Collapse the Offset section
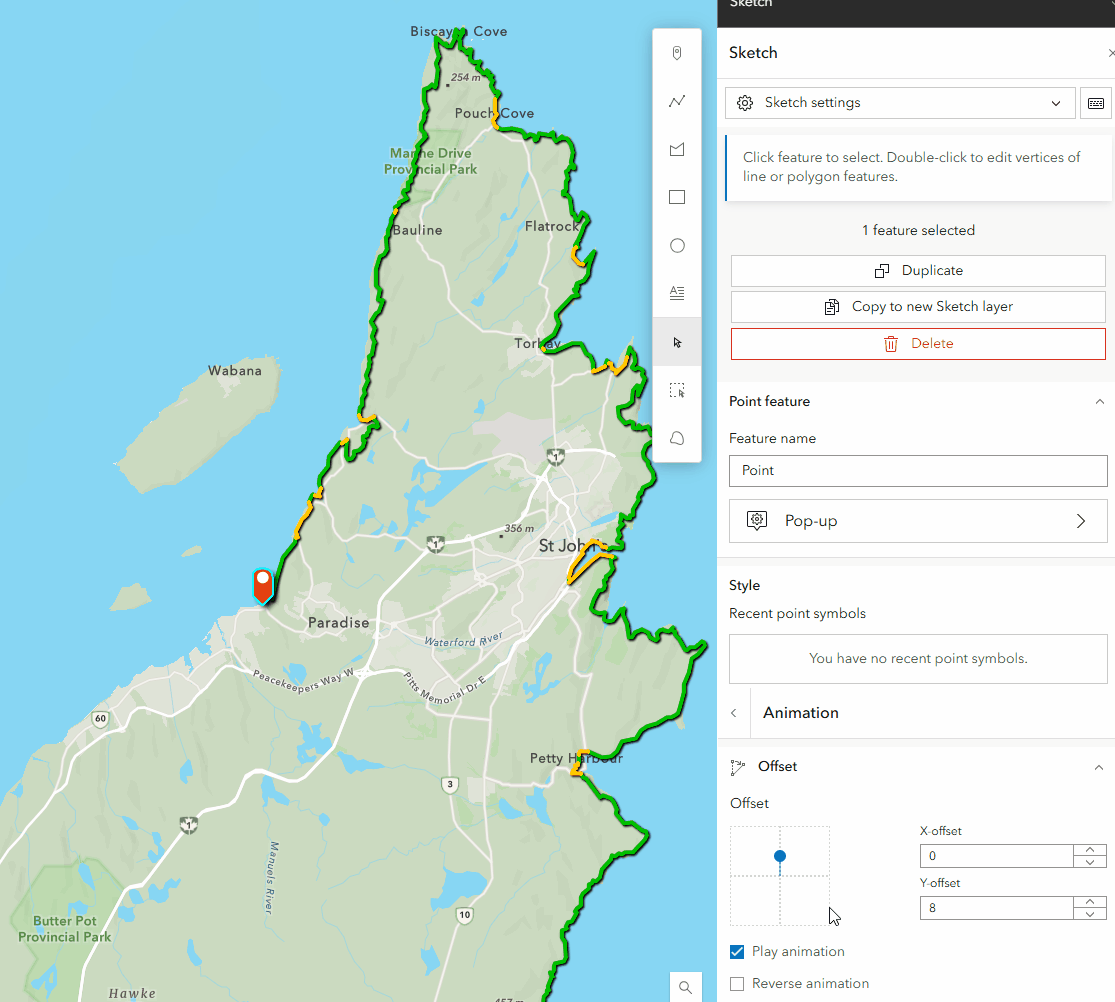 (1099, 767)
